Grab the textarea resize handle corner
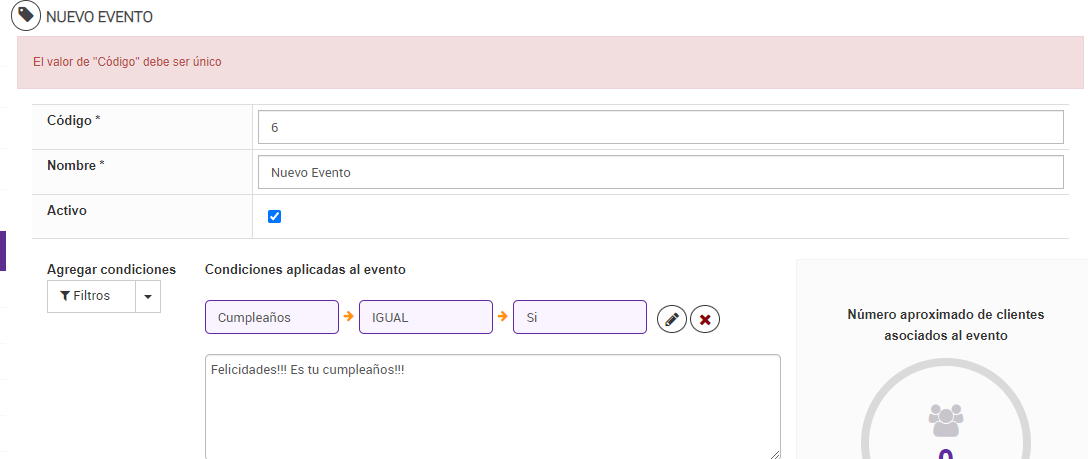The height and width of the screenshot is (459, 1088). click(x=775, y=454)
